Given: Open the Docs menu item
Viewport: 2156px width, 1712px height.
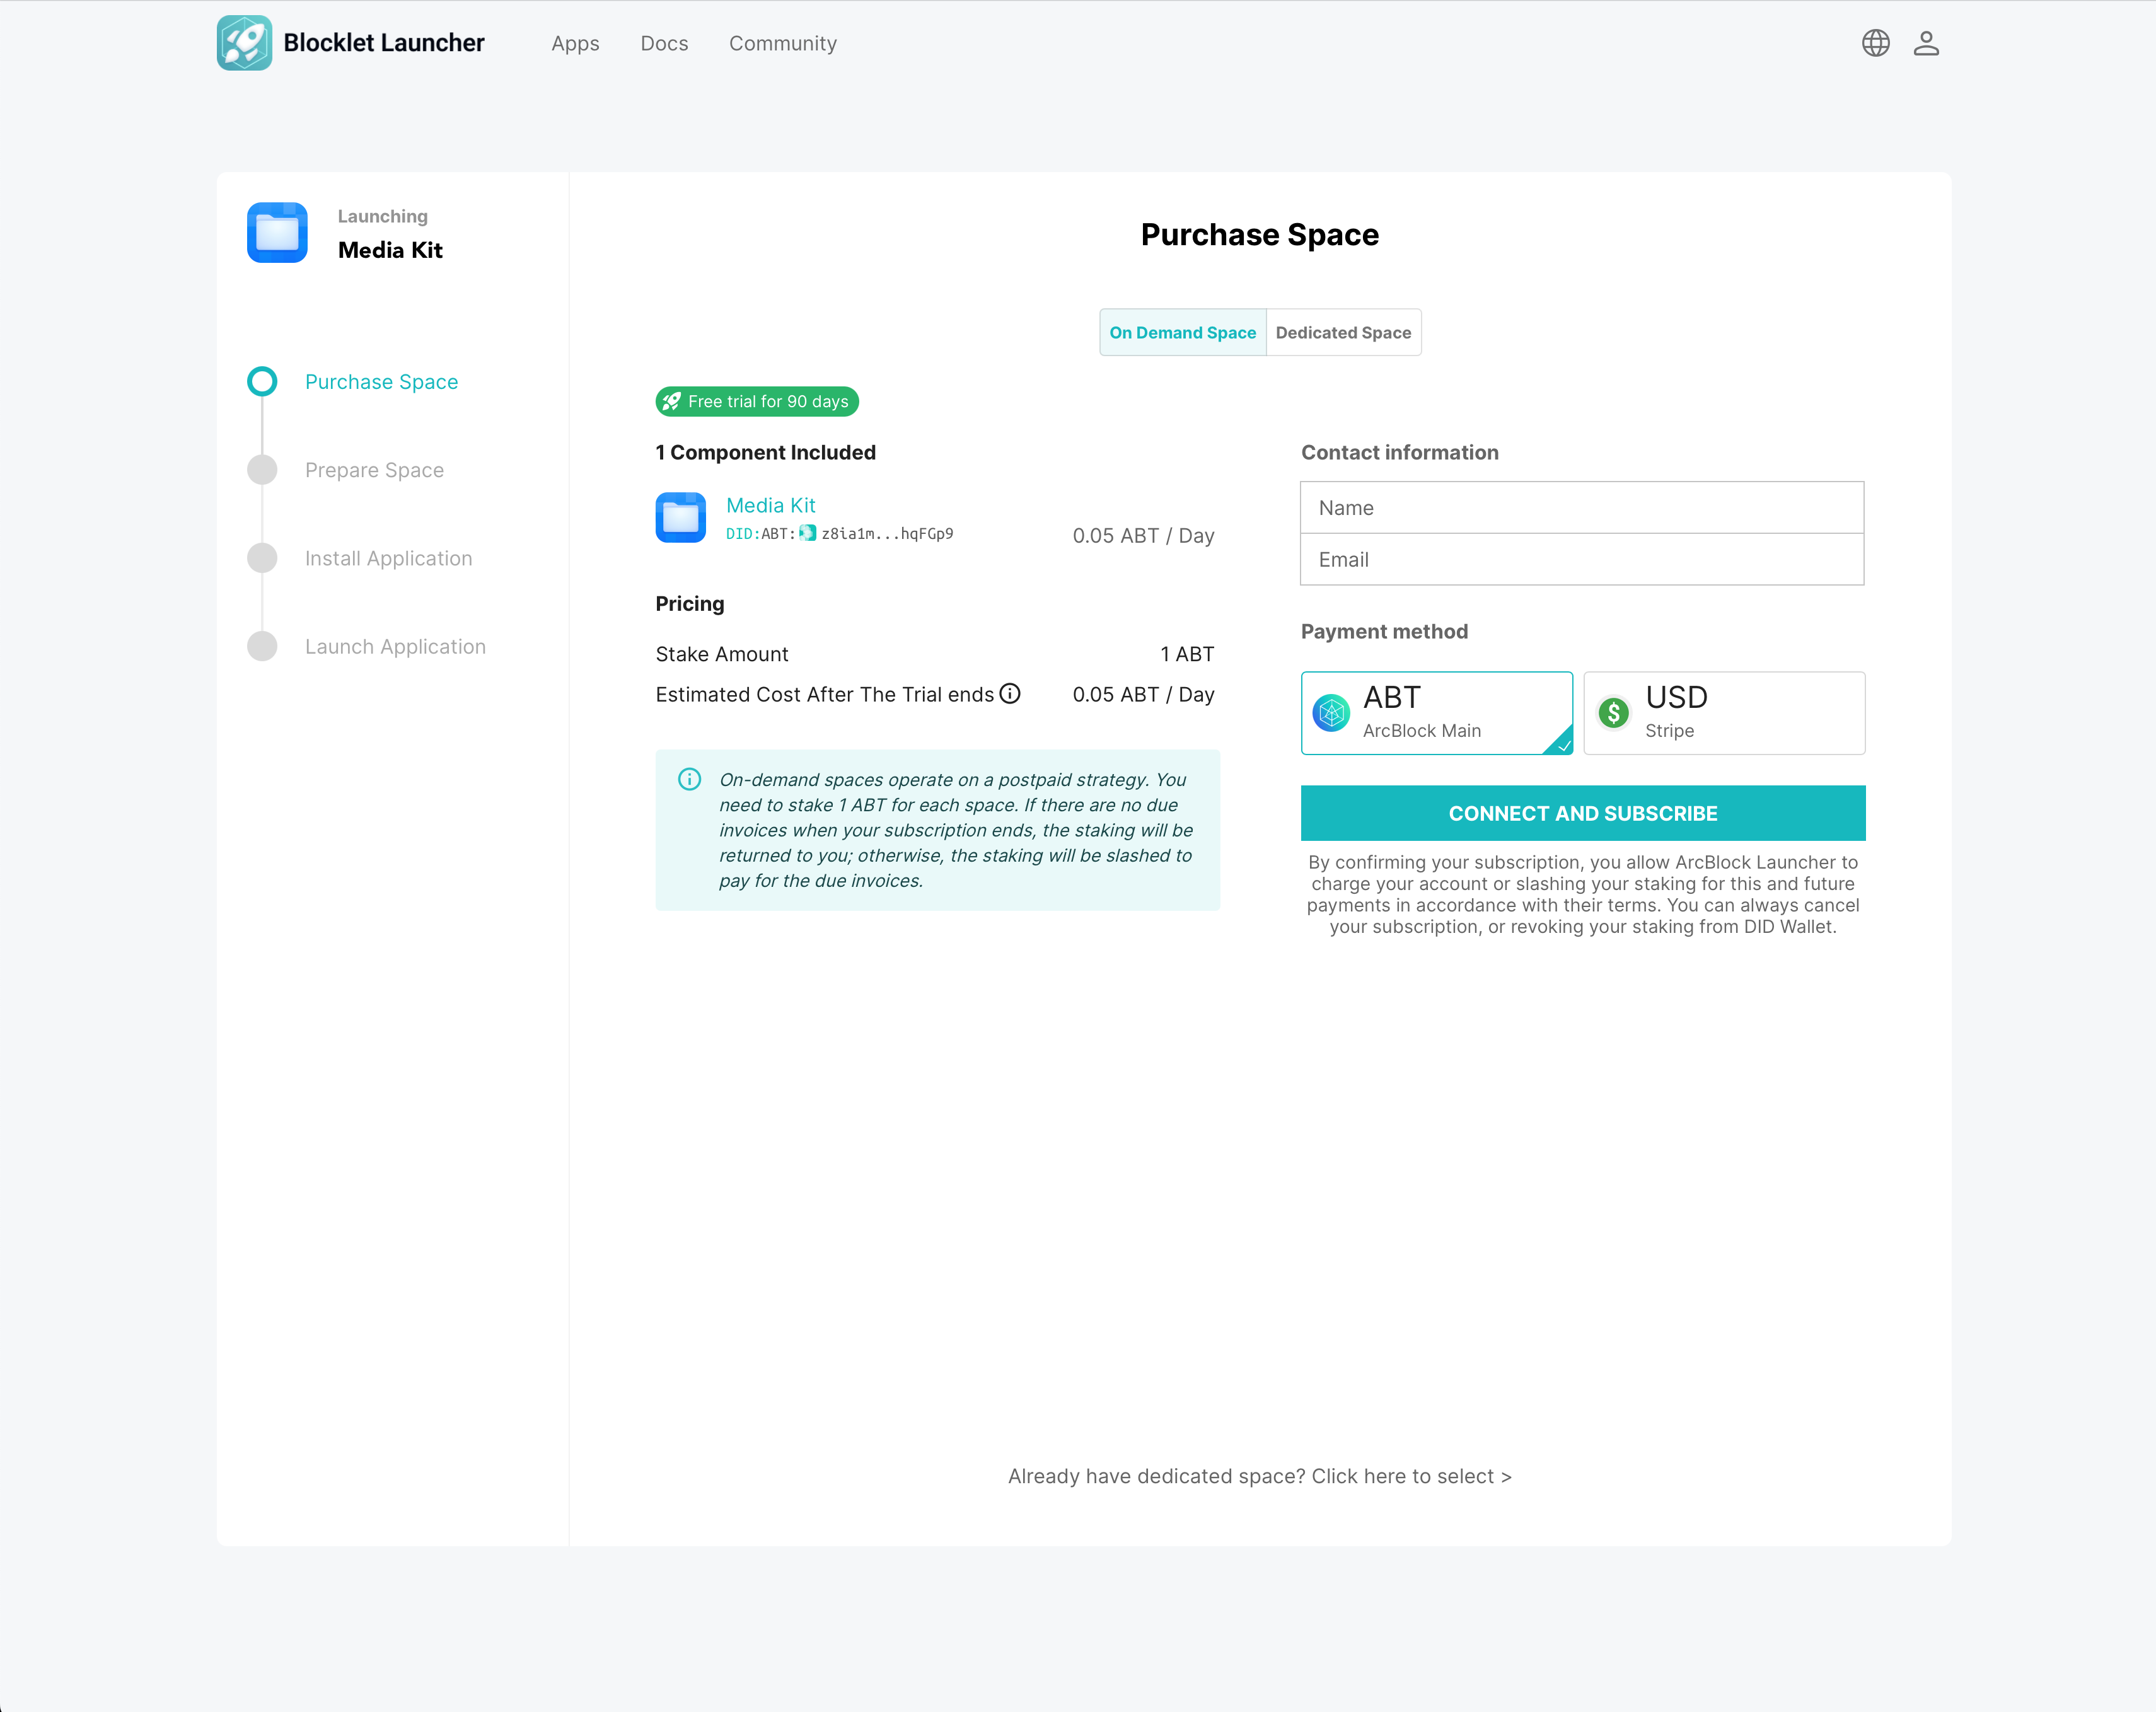Looking at the screenshot, I should [x=664, y=44].
